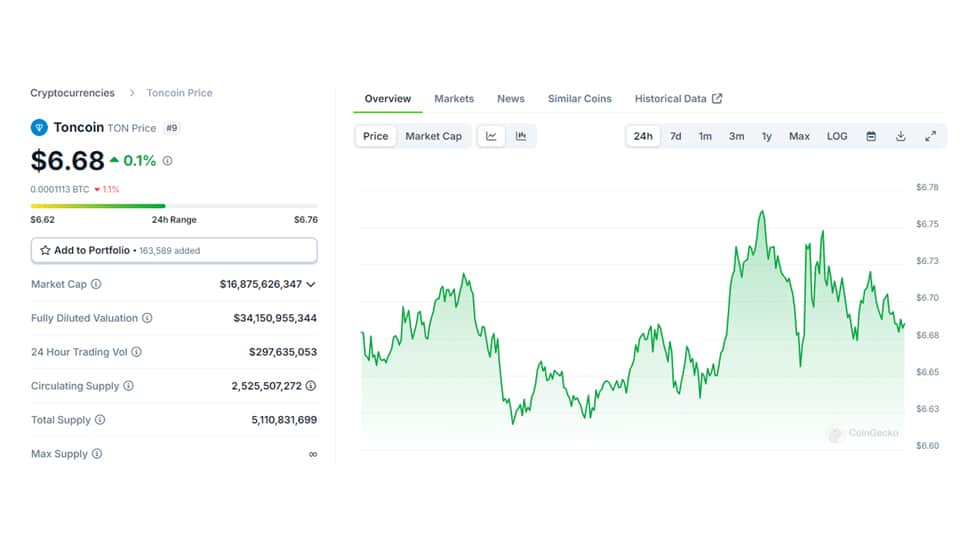
Task: Open price change info icon beside 0.1%
Action: [167, 160]
